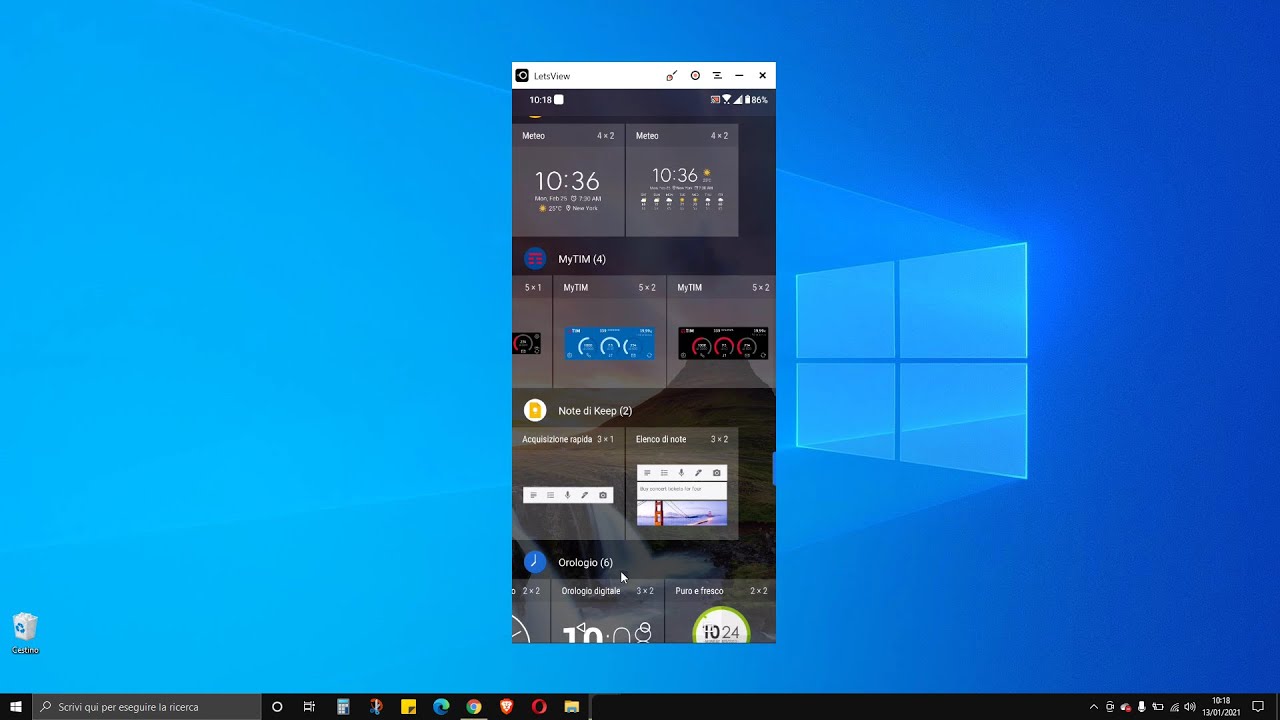Open File Explorer from the taskbar

click(572, 707)
